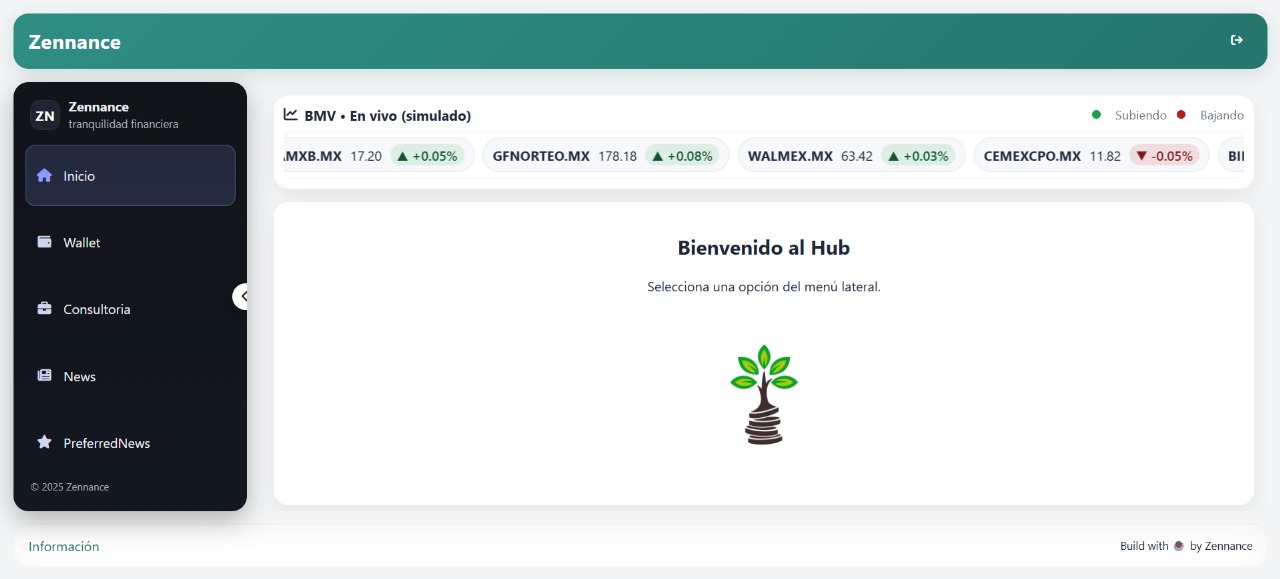Click the 63.42 price value
The height and width of the screenshot is (579, 1280).
click(x=857, y=156)
